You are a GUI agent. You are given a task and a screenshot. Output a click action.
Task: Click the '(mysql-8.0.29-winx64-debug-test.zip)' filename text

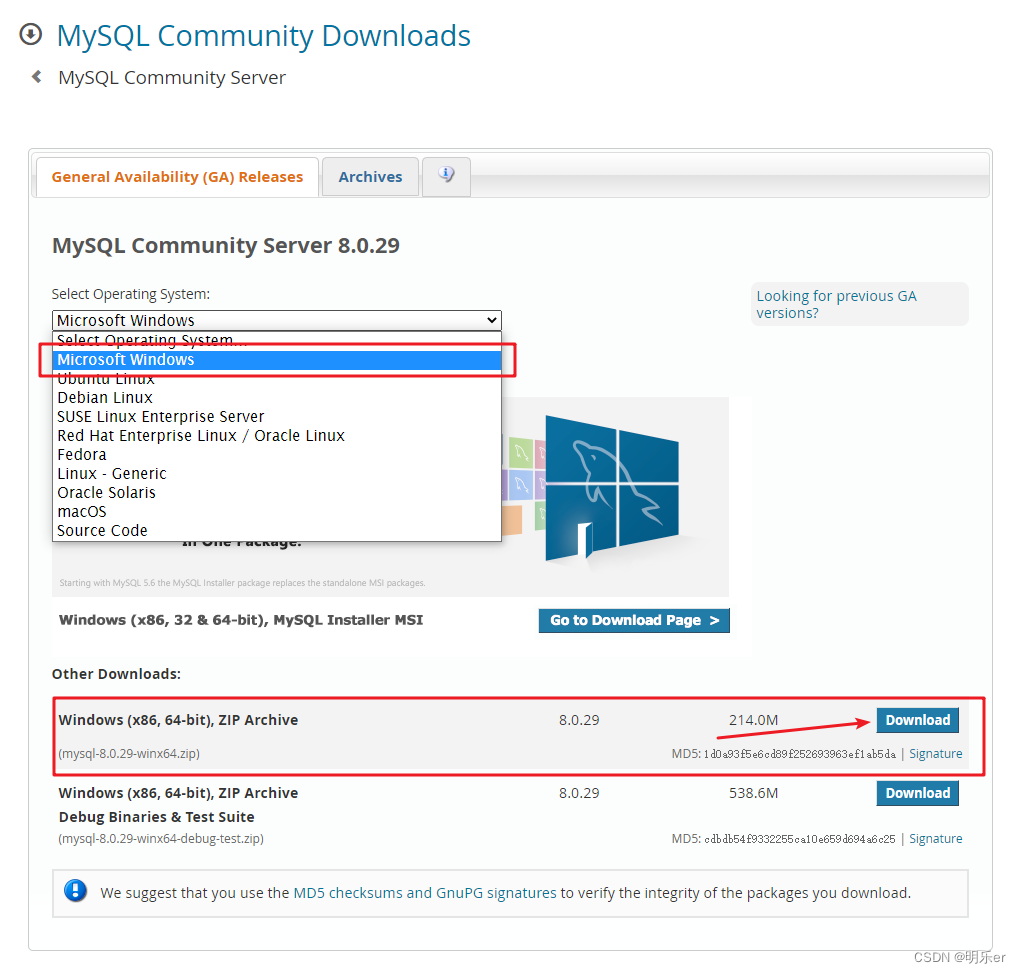coord(161,838)
